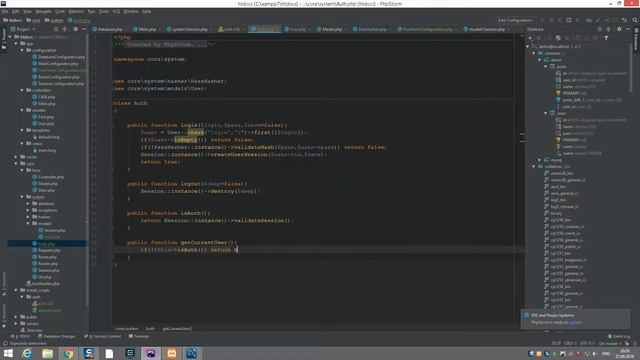Open File Explorer from taskbar
The width and height of the screenshot is (640, 360).
point(47,353)
